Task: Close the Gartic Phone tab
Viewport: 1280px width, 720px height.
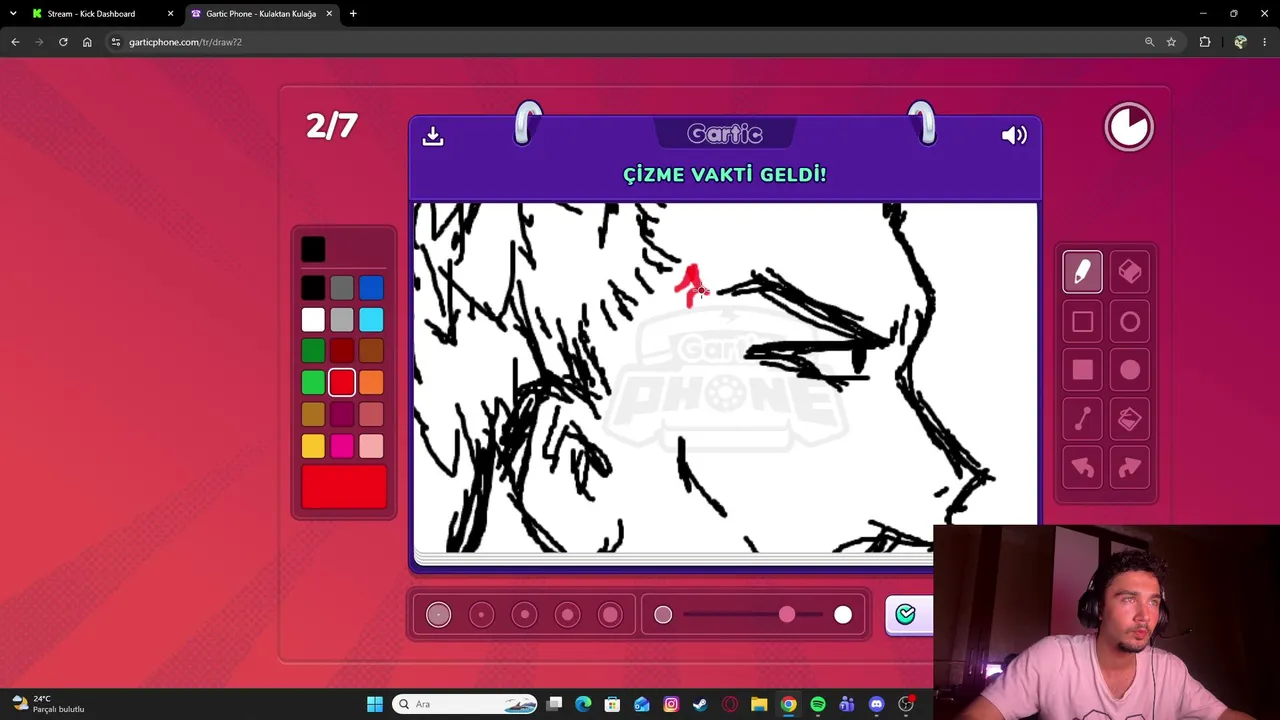Action: point(328,14)
